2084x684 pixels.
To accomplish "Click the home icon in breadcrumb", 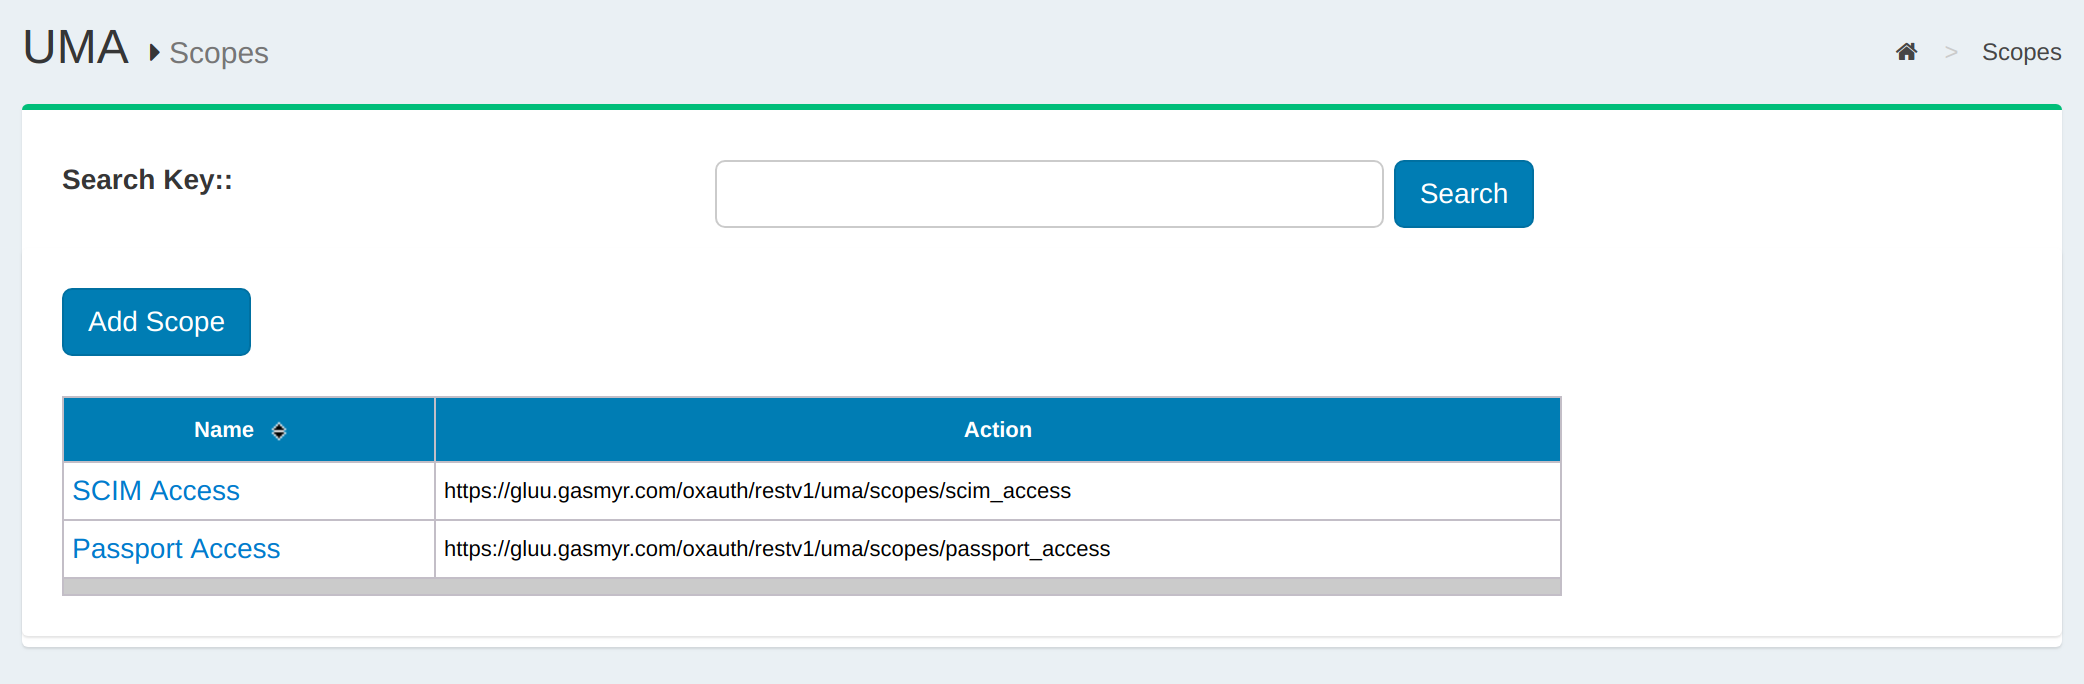I will pos(1906,52).
